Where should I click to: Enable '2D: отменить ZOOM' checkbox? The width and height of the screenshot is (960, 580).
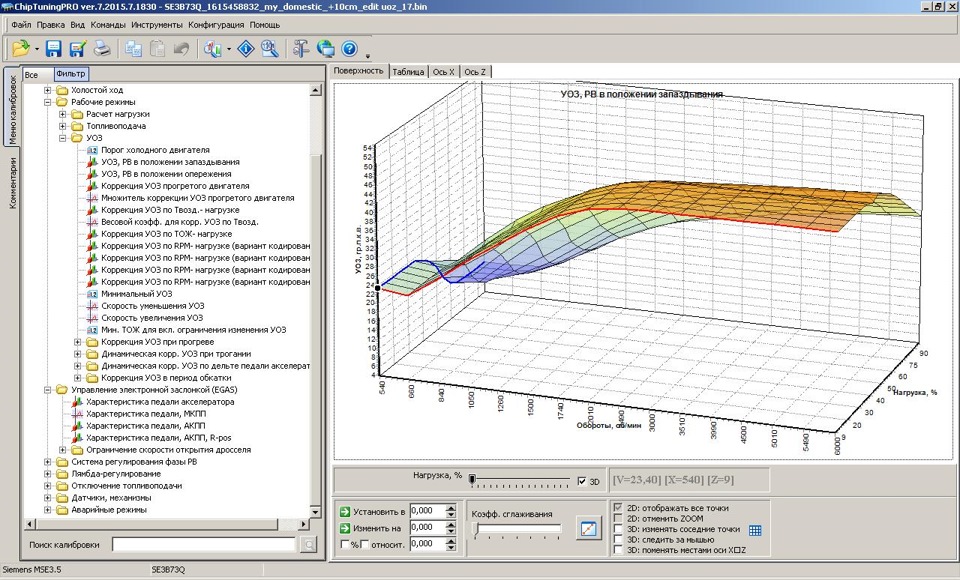tap(617, 518)
